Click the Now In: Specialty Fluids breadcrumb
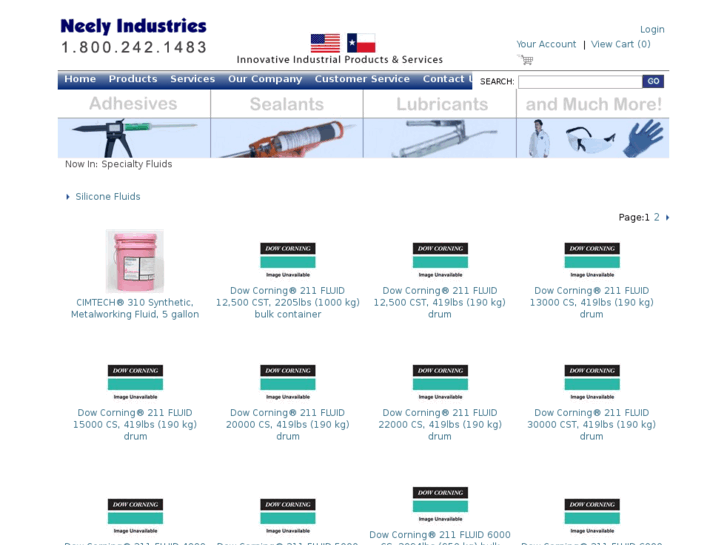Screen dimensions: 727x545 (x=118, y=164)
